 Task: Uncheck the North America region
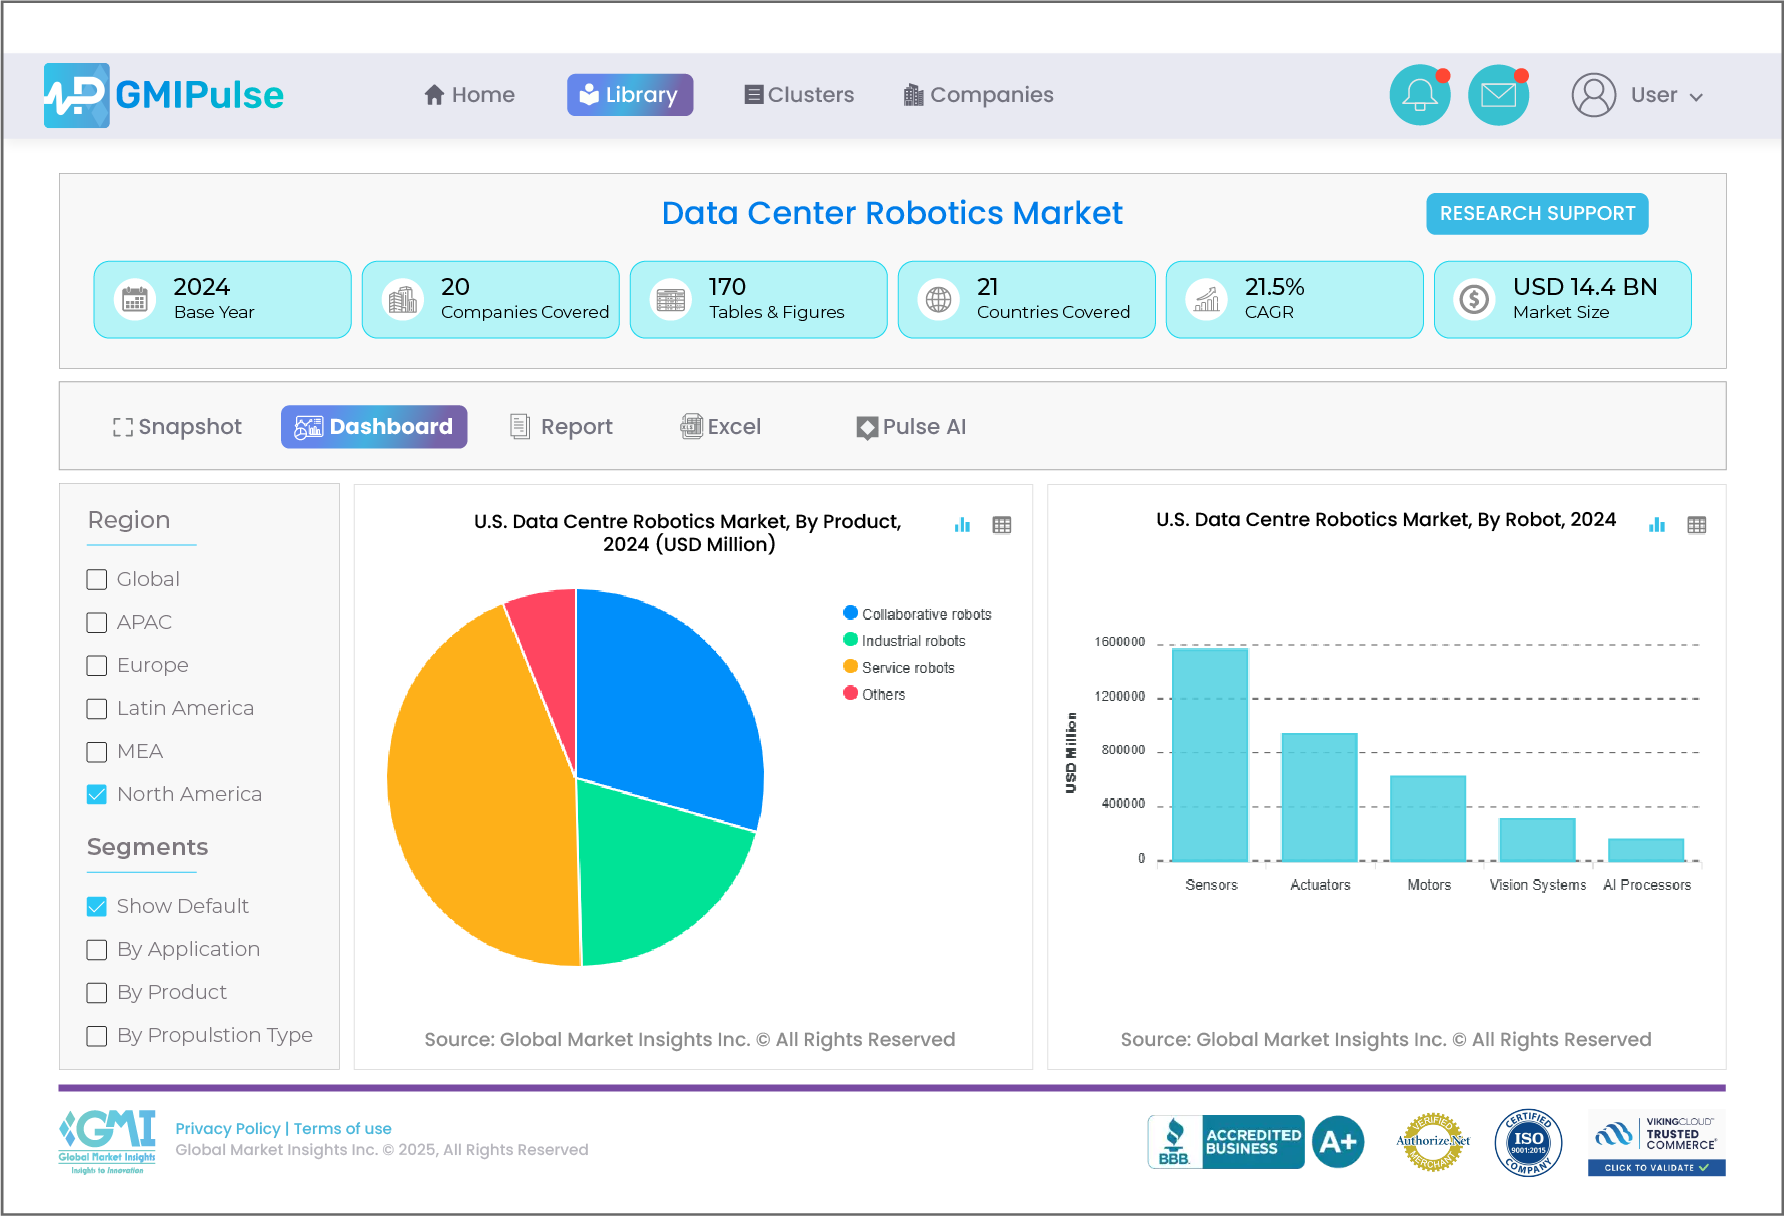pyautogui.click(x=97, y=794)
